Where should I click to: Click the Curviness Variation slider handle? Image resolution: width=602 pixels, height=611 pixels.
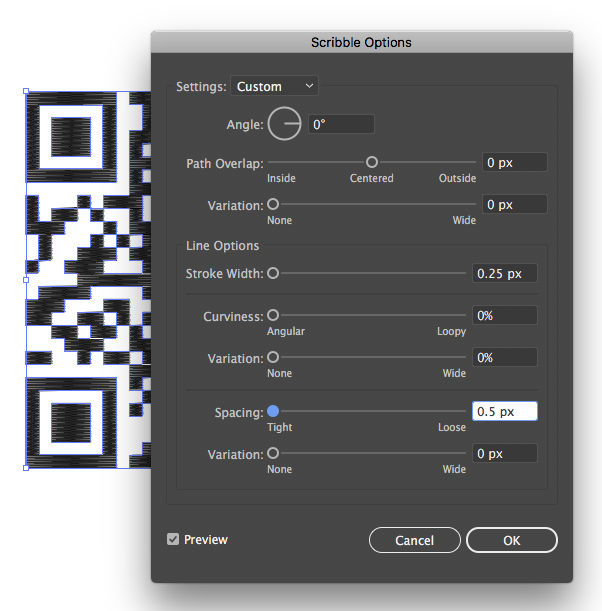pos(273,357)
